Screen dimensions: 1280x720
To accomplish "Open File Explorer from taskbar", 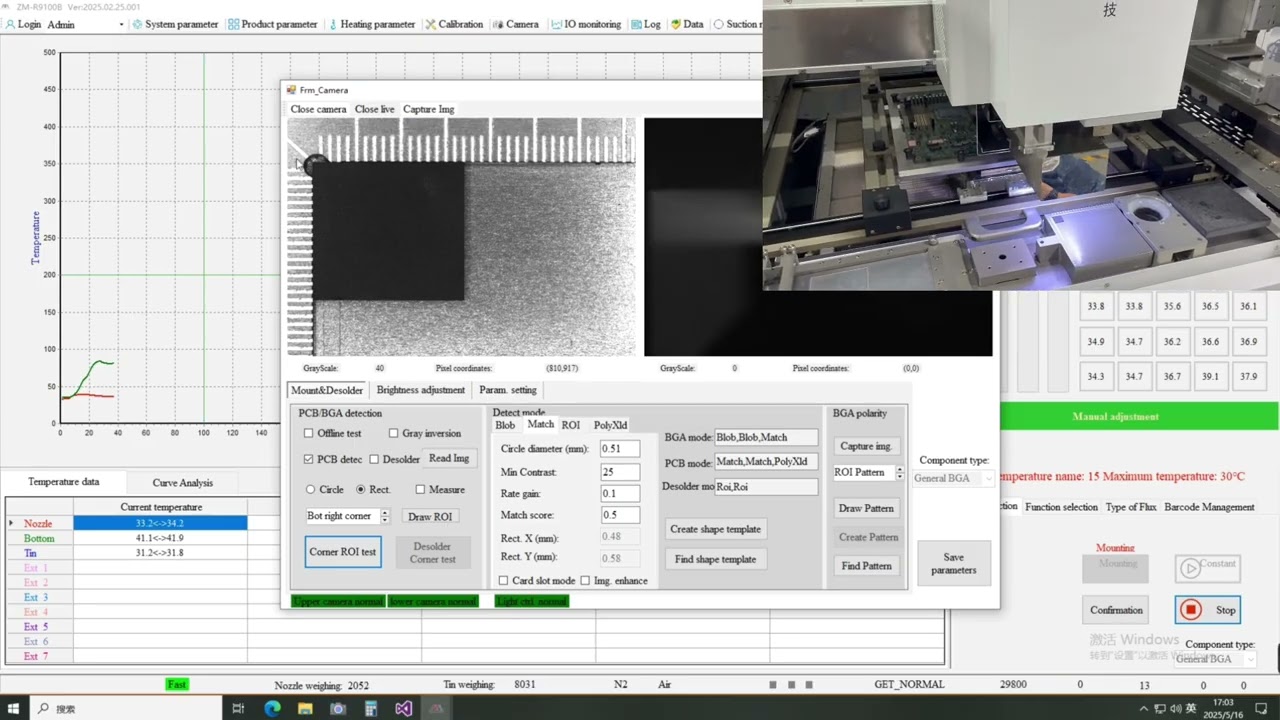I will [x=305, y=708].
